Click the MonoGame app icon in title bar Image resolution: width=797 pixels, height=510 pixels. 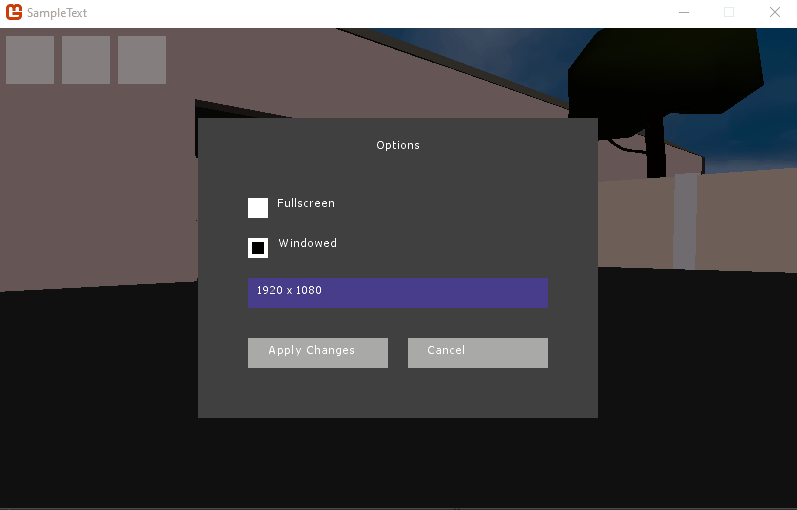coord(14,13)
